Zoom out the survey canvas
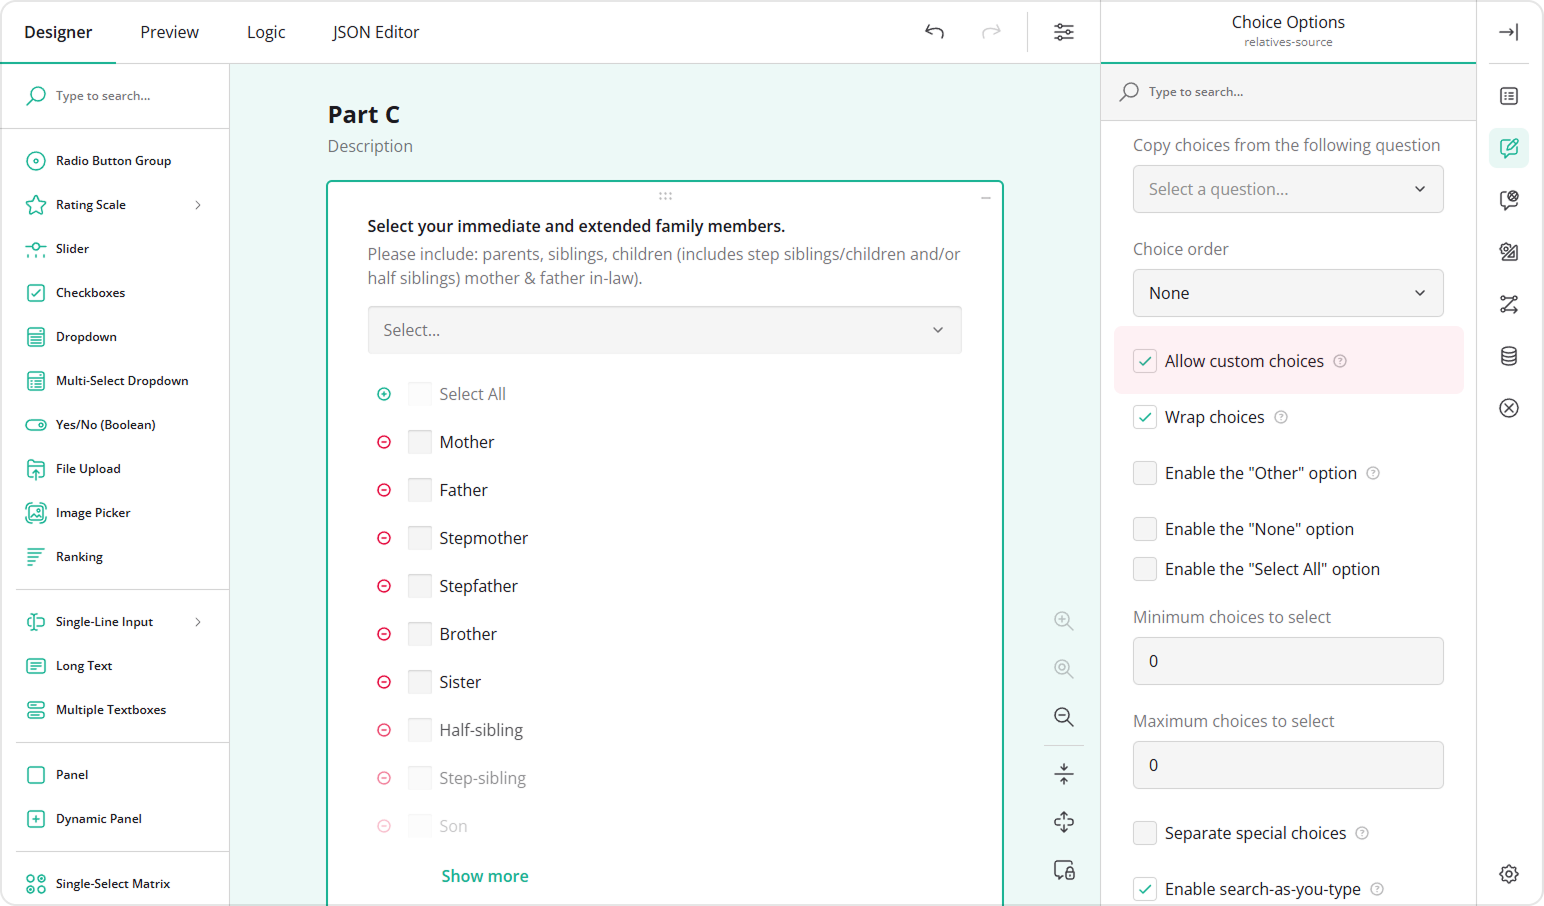Screen dimensions: 1544x906 pos(1063,716)
